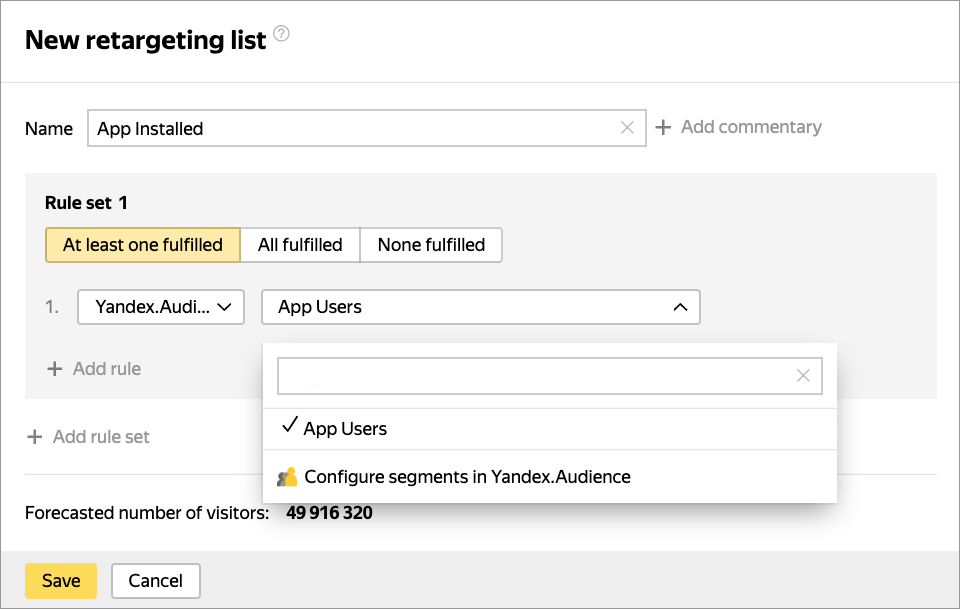Select the "At least one fulfilled" condition

(143, 245)
